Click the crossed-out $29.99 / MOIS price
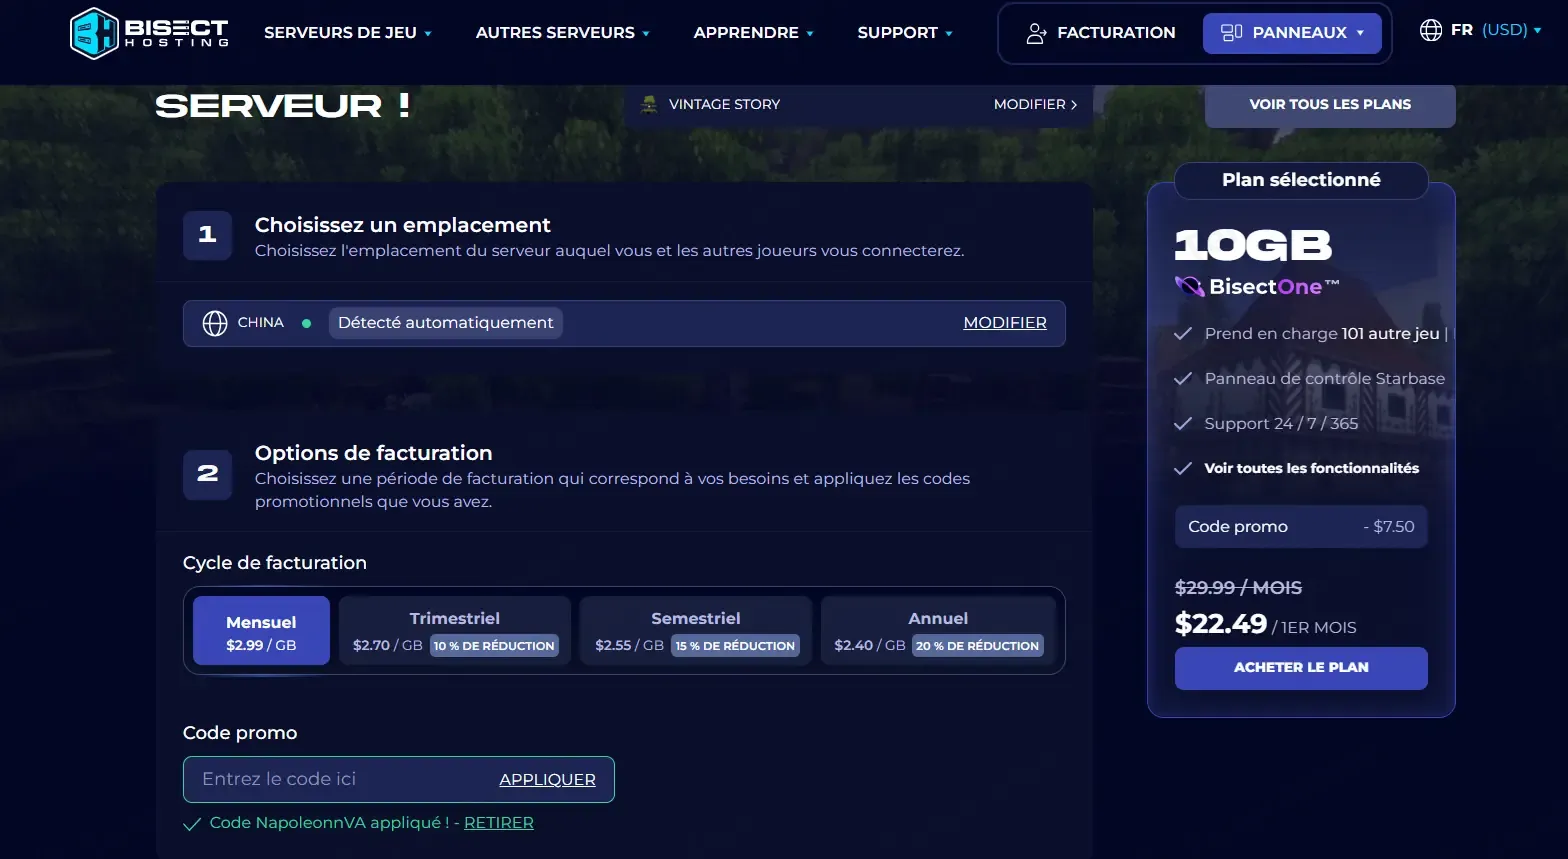The image size is (1568, 859). [1238, 588]
